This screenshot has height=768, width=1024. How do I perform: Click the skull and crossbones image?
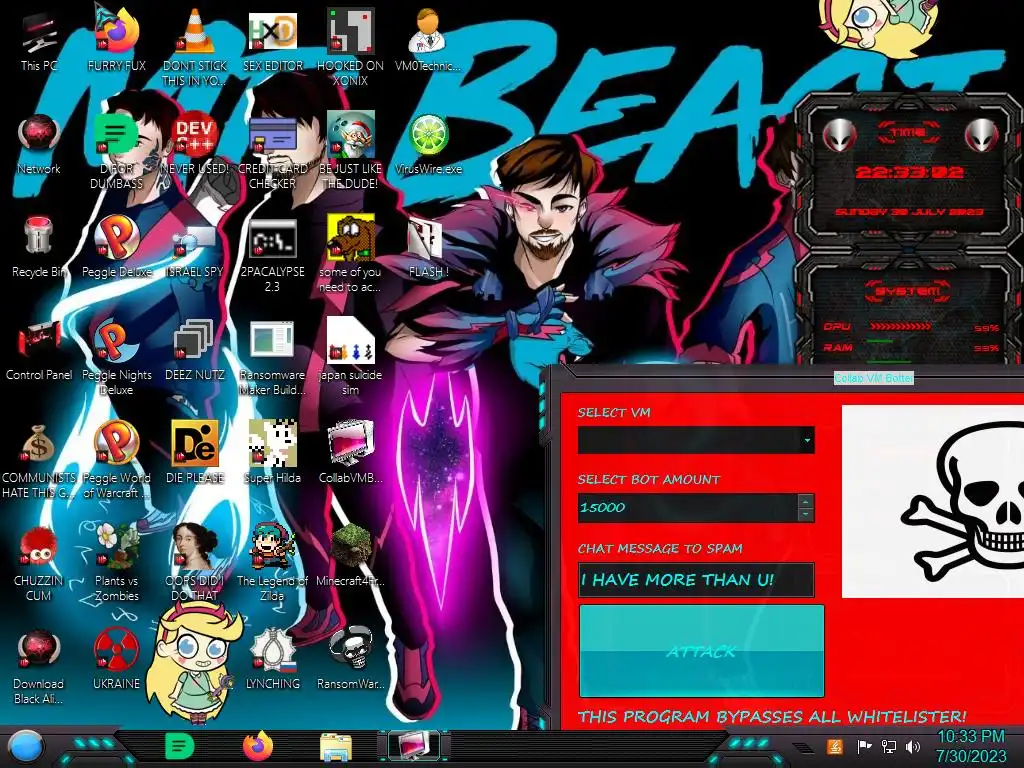click(x=933, y=501)
